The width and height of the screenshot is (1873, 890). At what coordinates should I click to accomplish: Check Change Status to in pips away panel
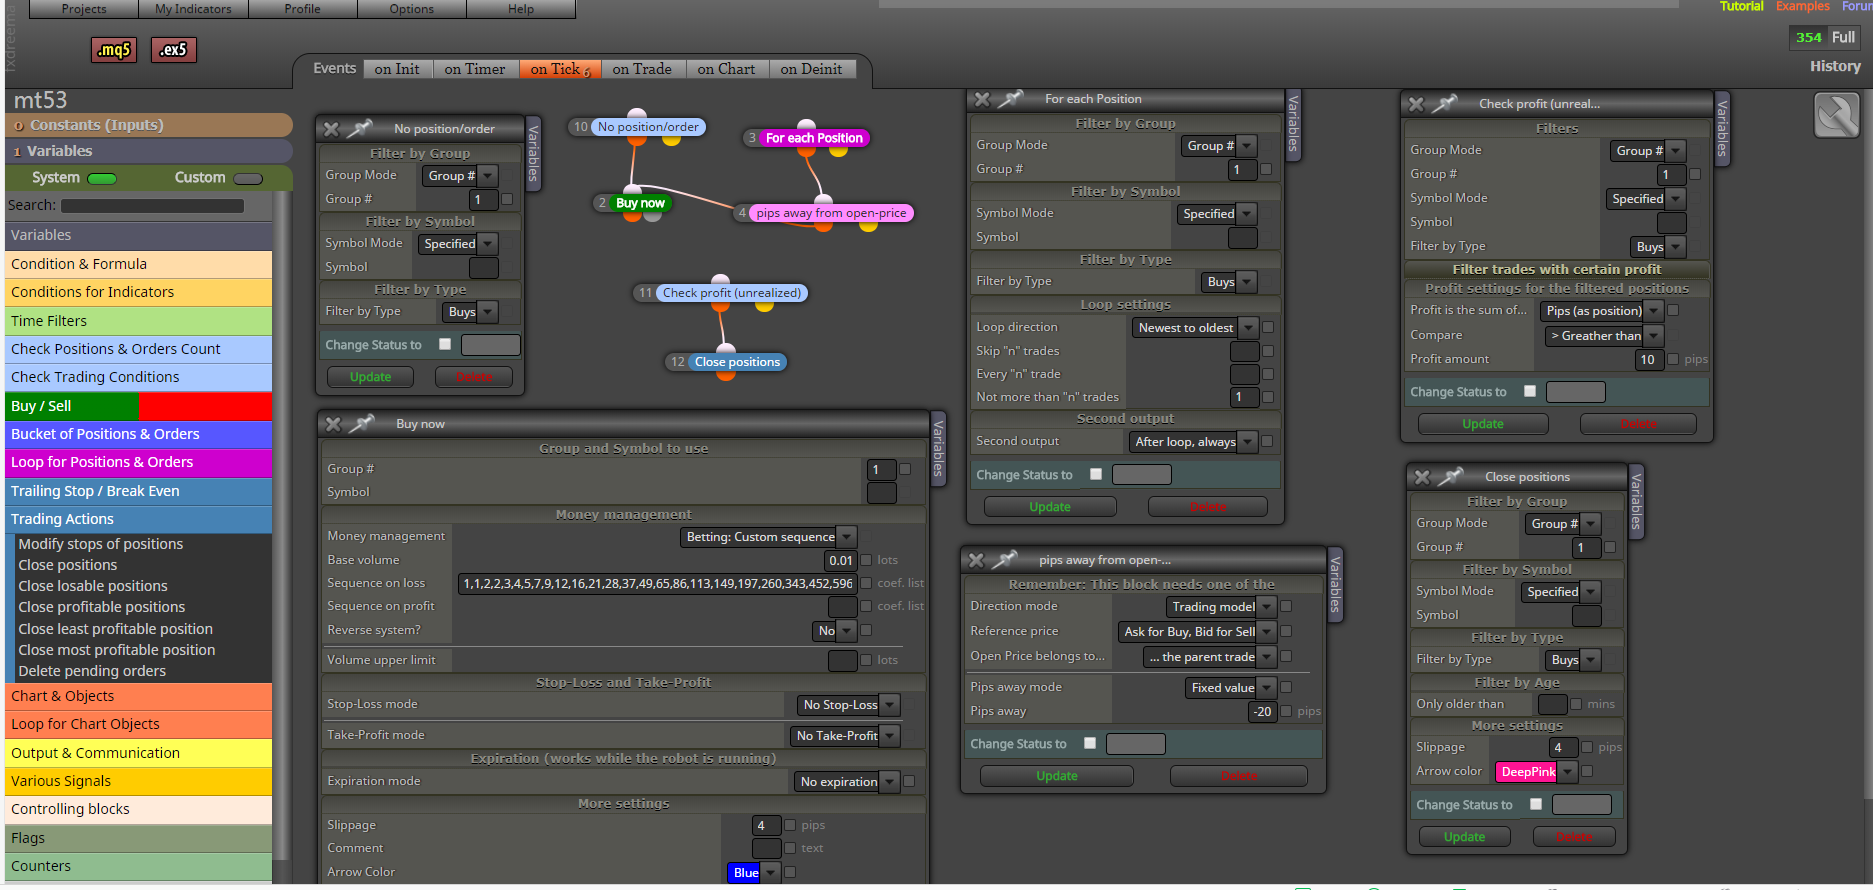[1090, 743]
